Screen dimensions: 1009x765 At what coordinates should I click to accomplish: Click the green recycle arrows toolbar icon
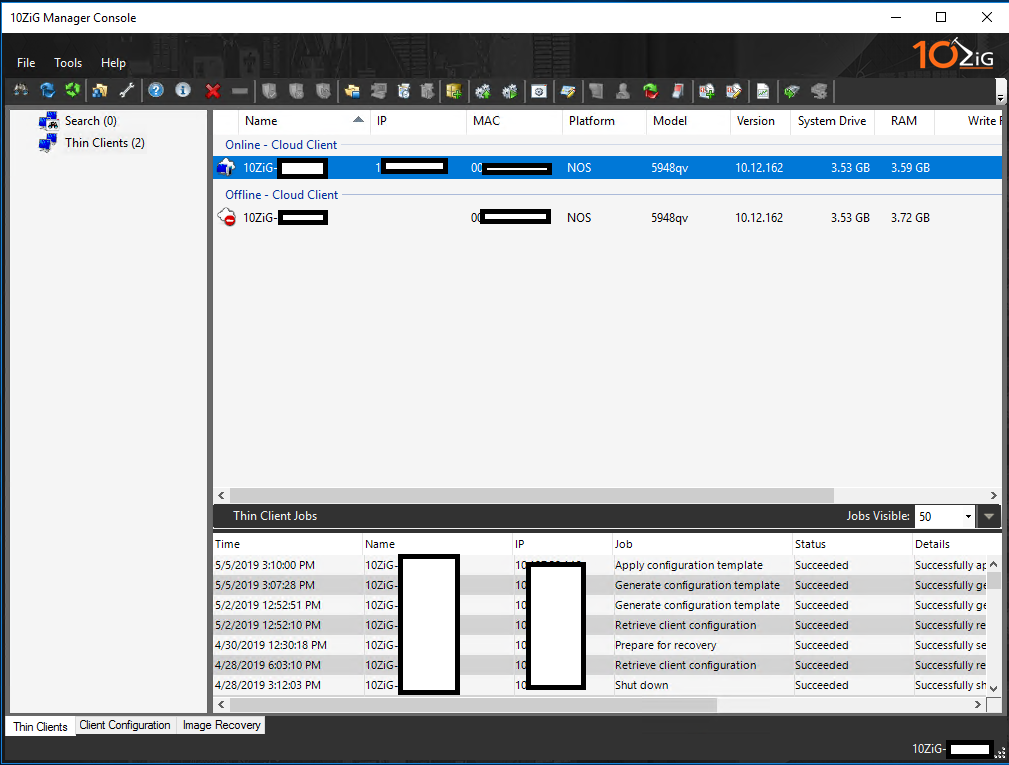[73, 91]
